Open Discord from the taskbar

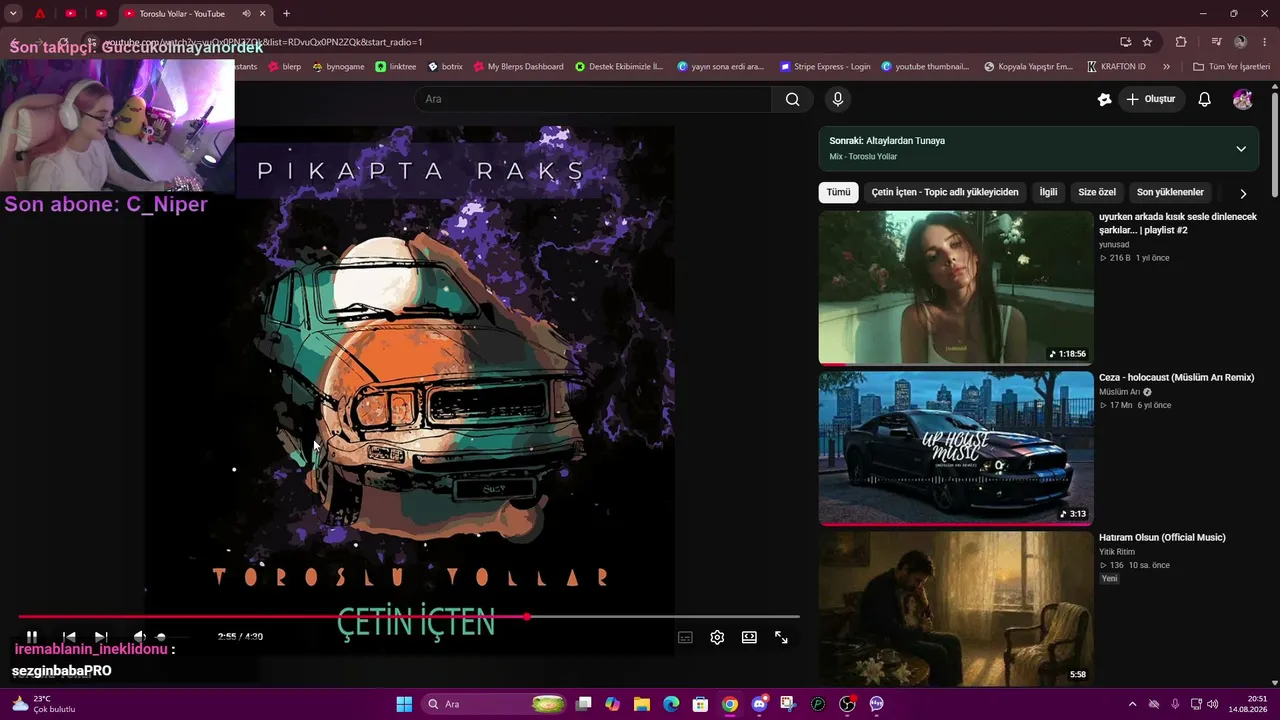[x=759, y=704]
